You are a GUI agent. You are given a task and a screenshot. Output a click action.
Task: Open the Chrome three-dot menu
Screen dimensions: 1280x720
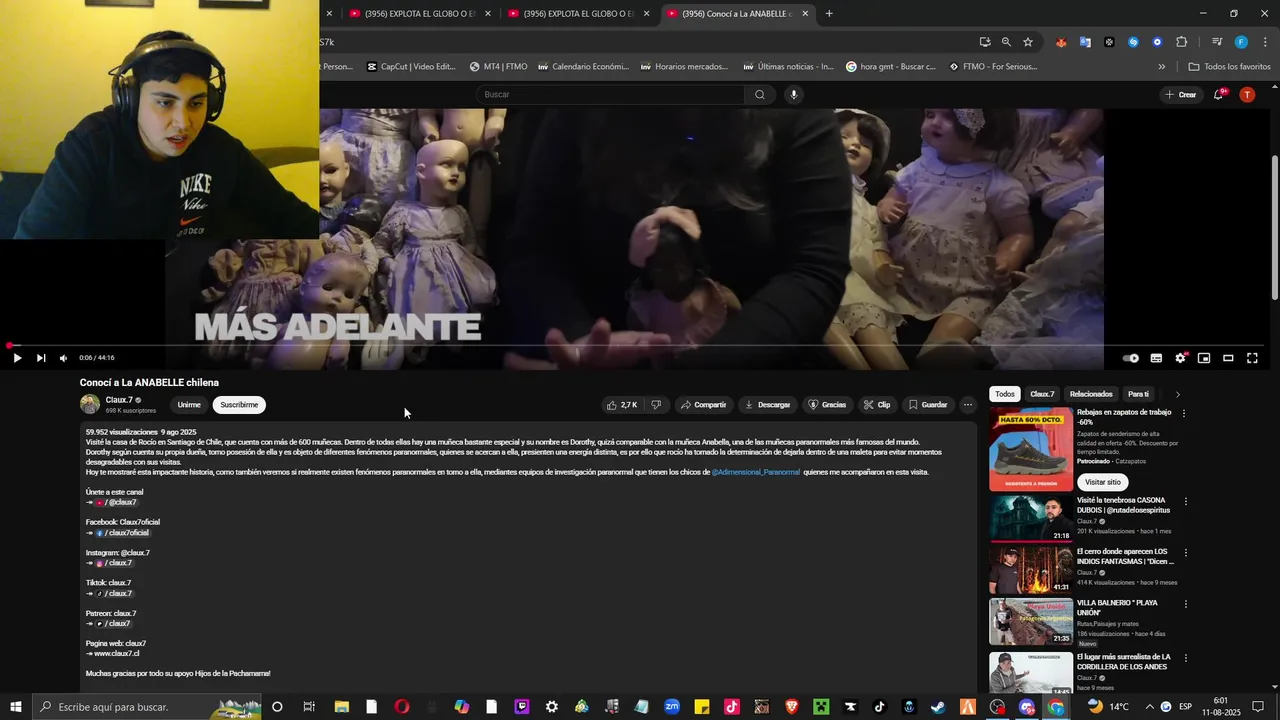click(1264, 42)
